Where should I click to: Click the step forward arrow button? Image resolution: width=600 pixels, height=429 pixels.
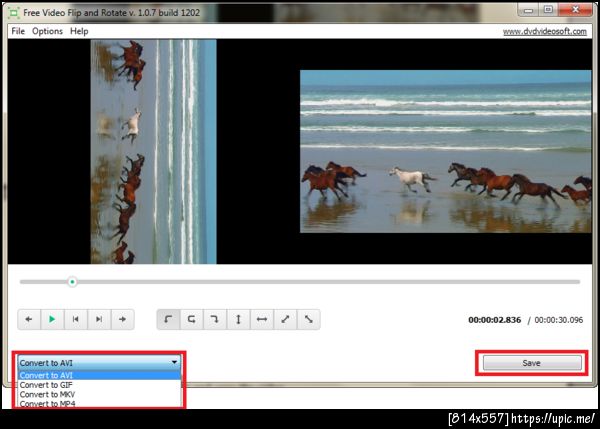click(122, 319)
